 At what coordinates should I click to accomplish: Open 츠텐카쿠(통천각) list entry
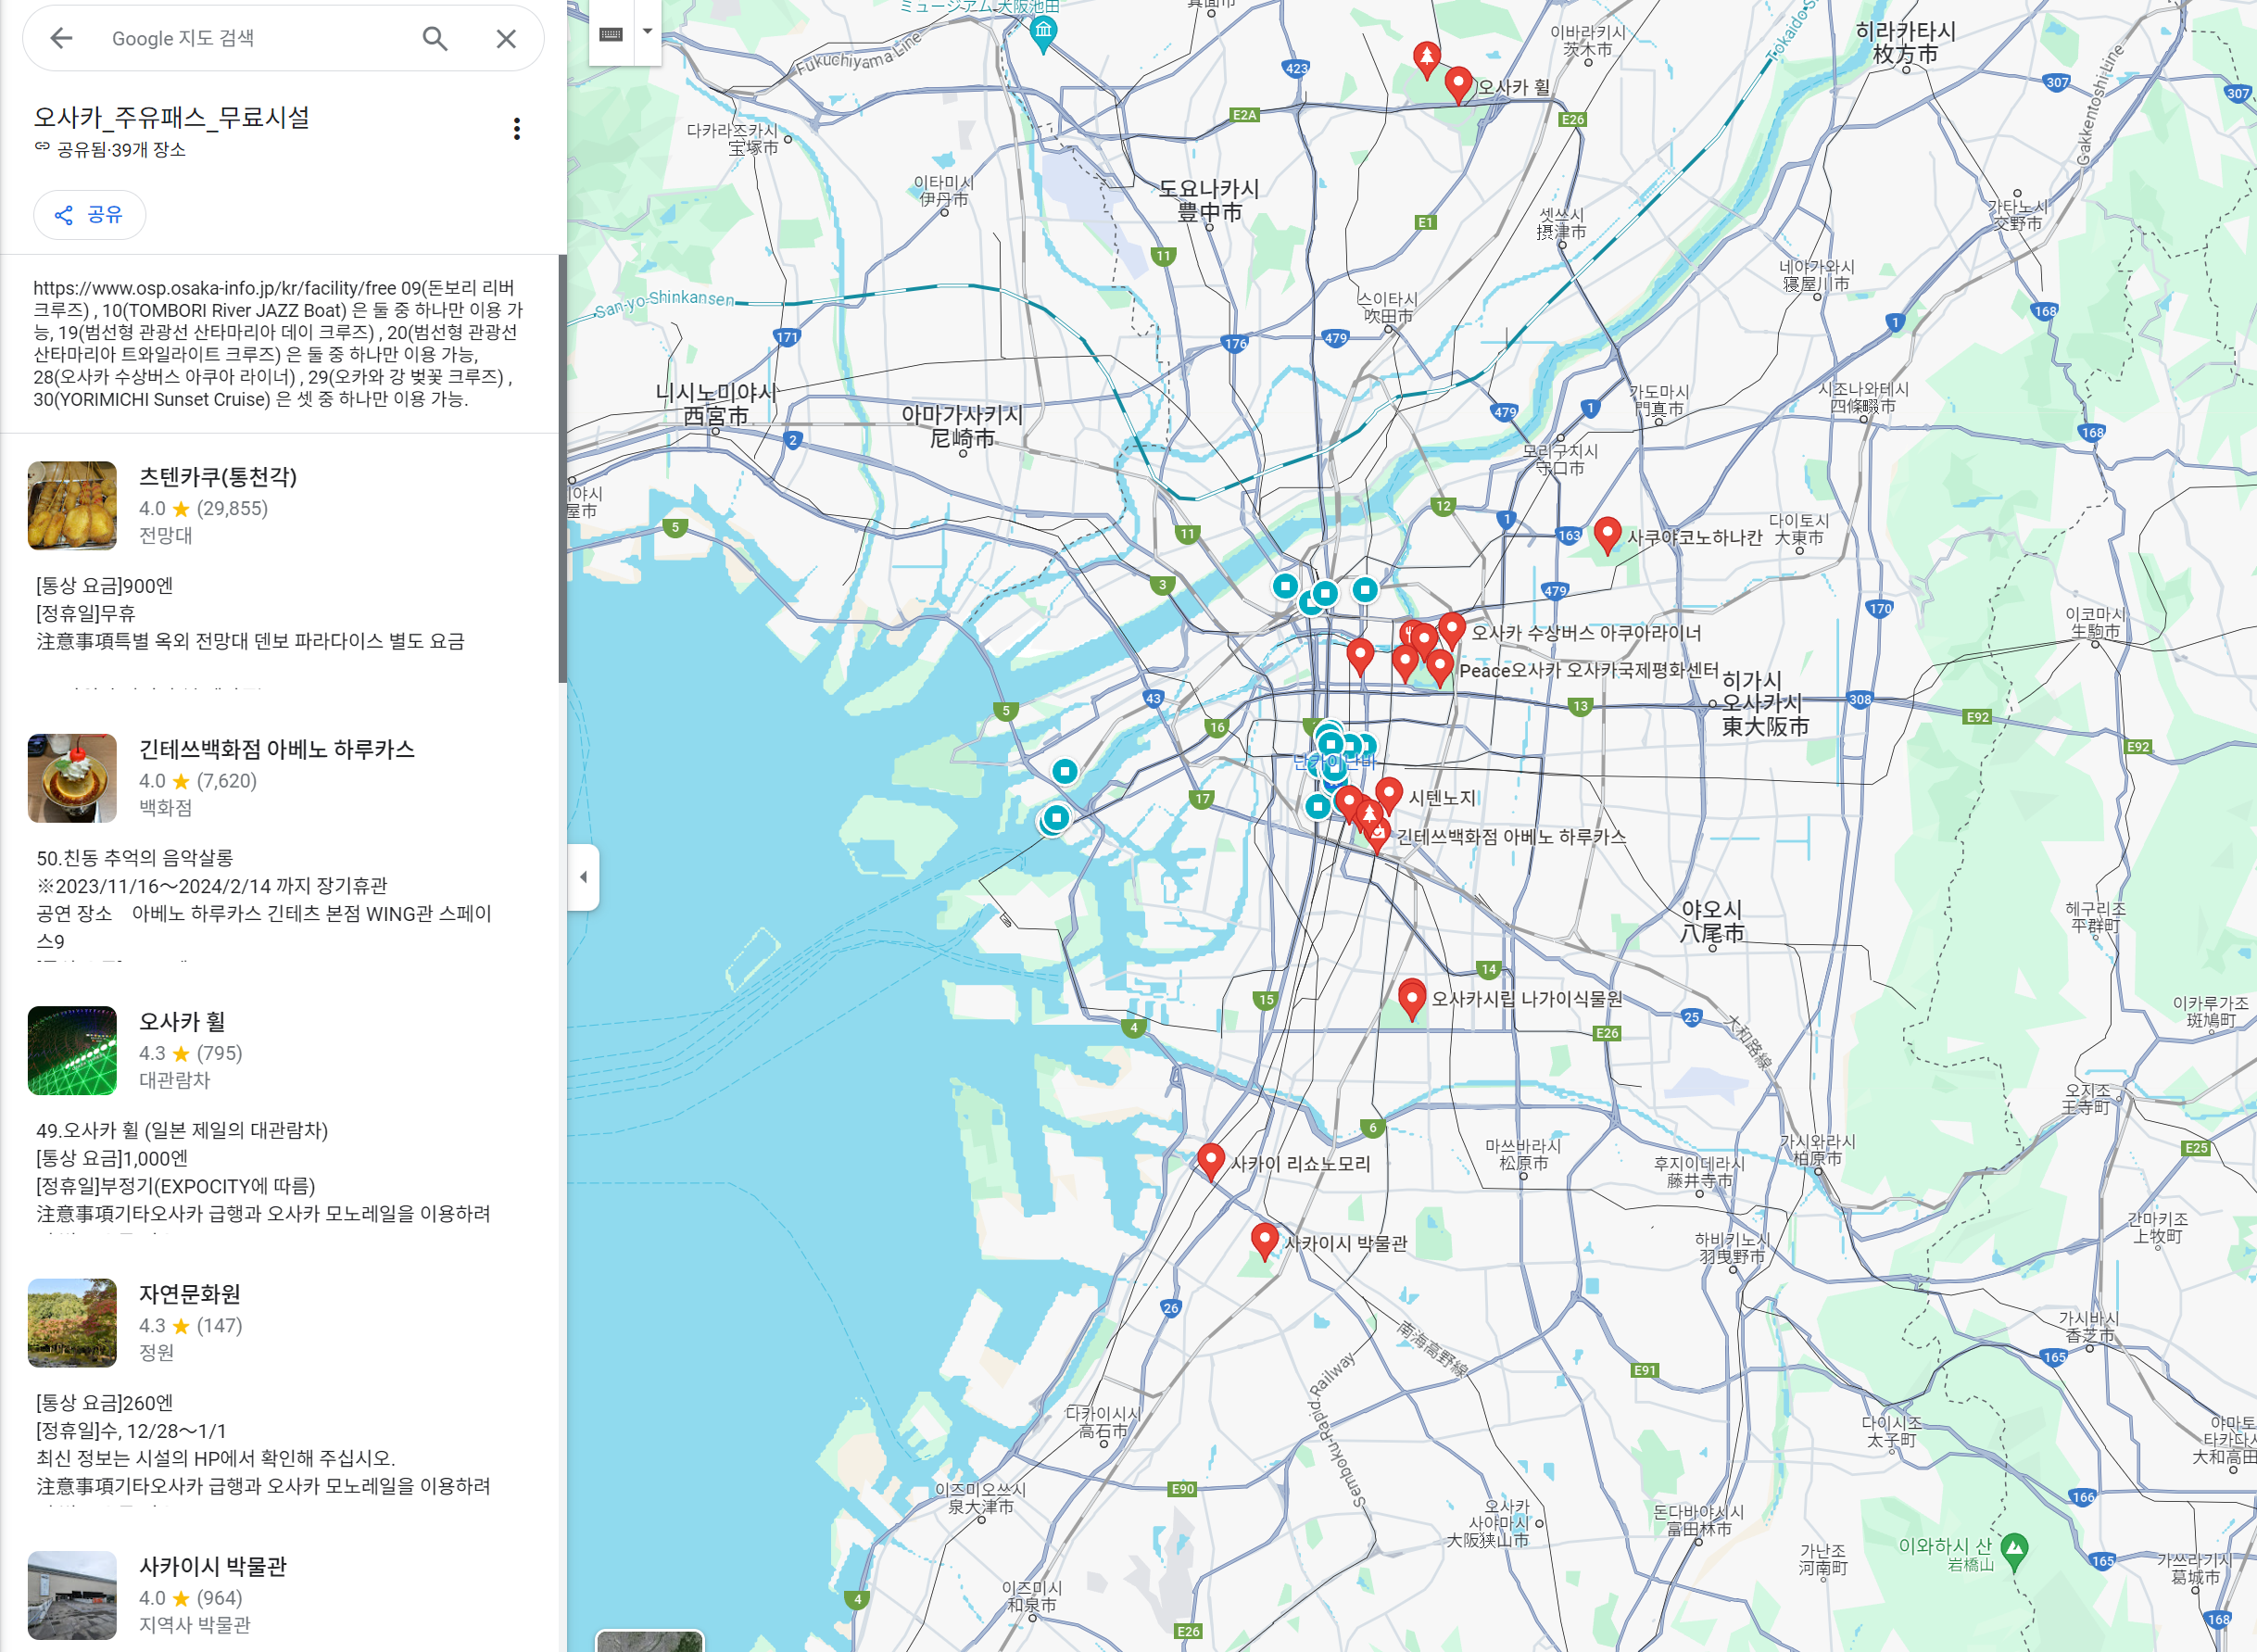218,477
